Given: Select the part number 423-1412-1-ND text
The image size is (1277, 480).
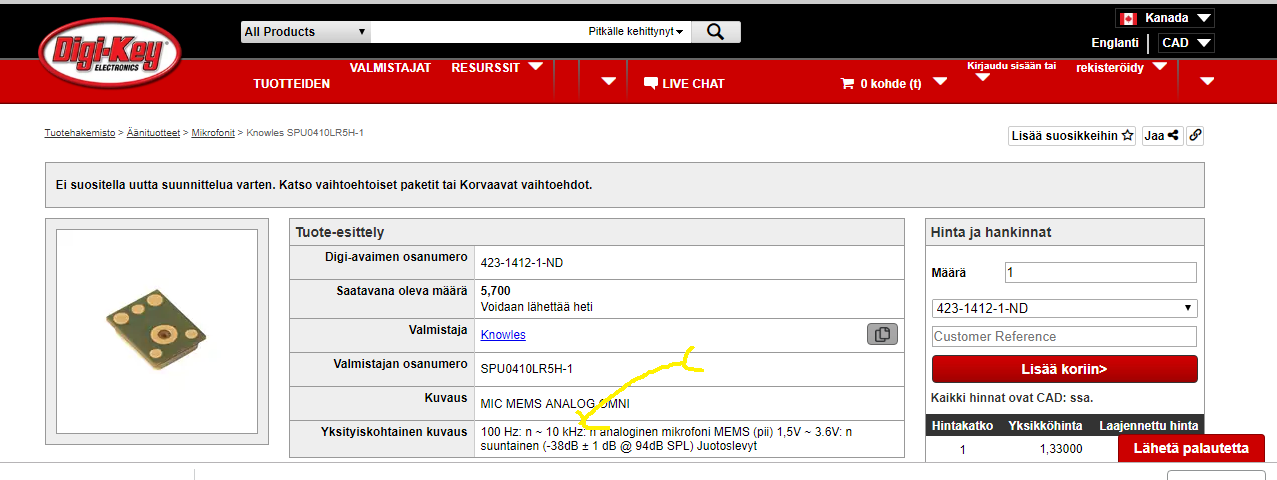Looking at the screenshot, I should [x=522, y=264].
